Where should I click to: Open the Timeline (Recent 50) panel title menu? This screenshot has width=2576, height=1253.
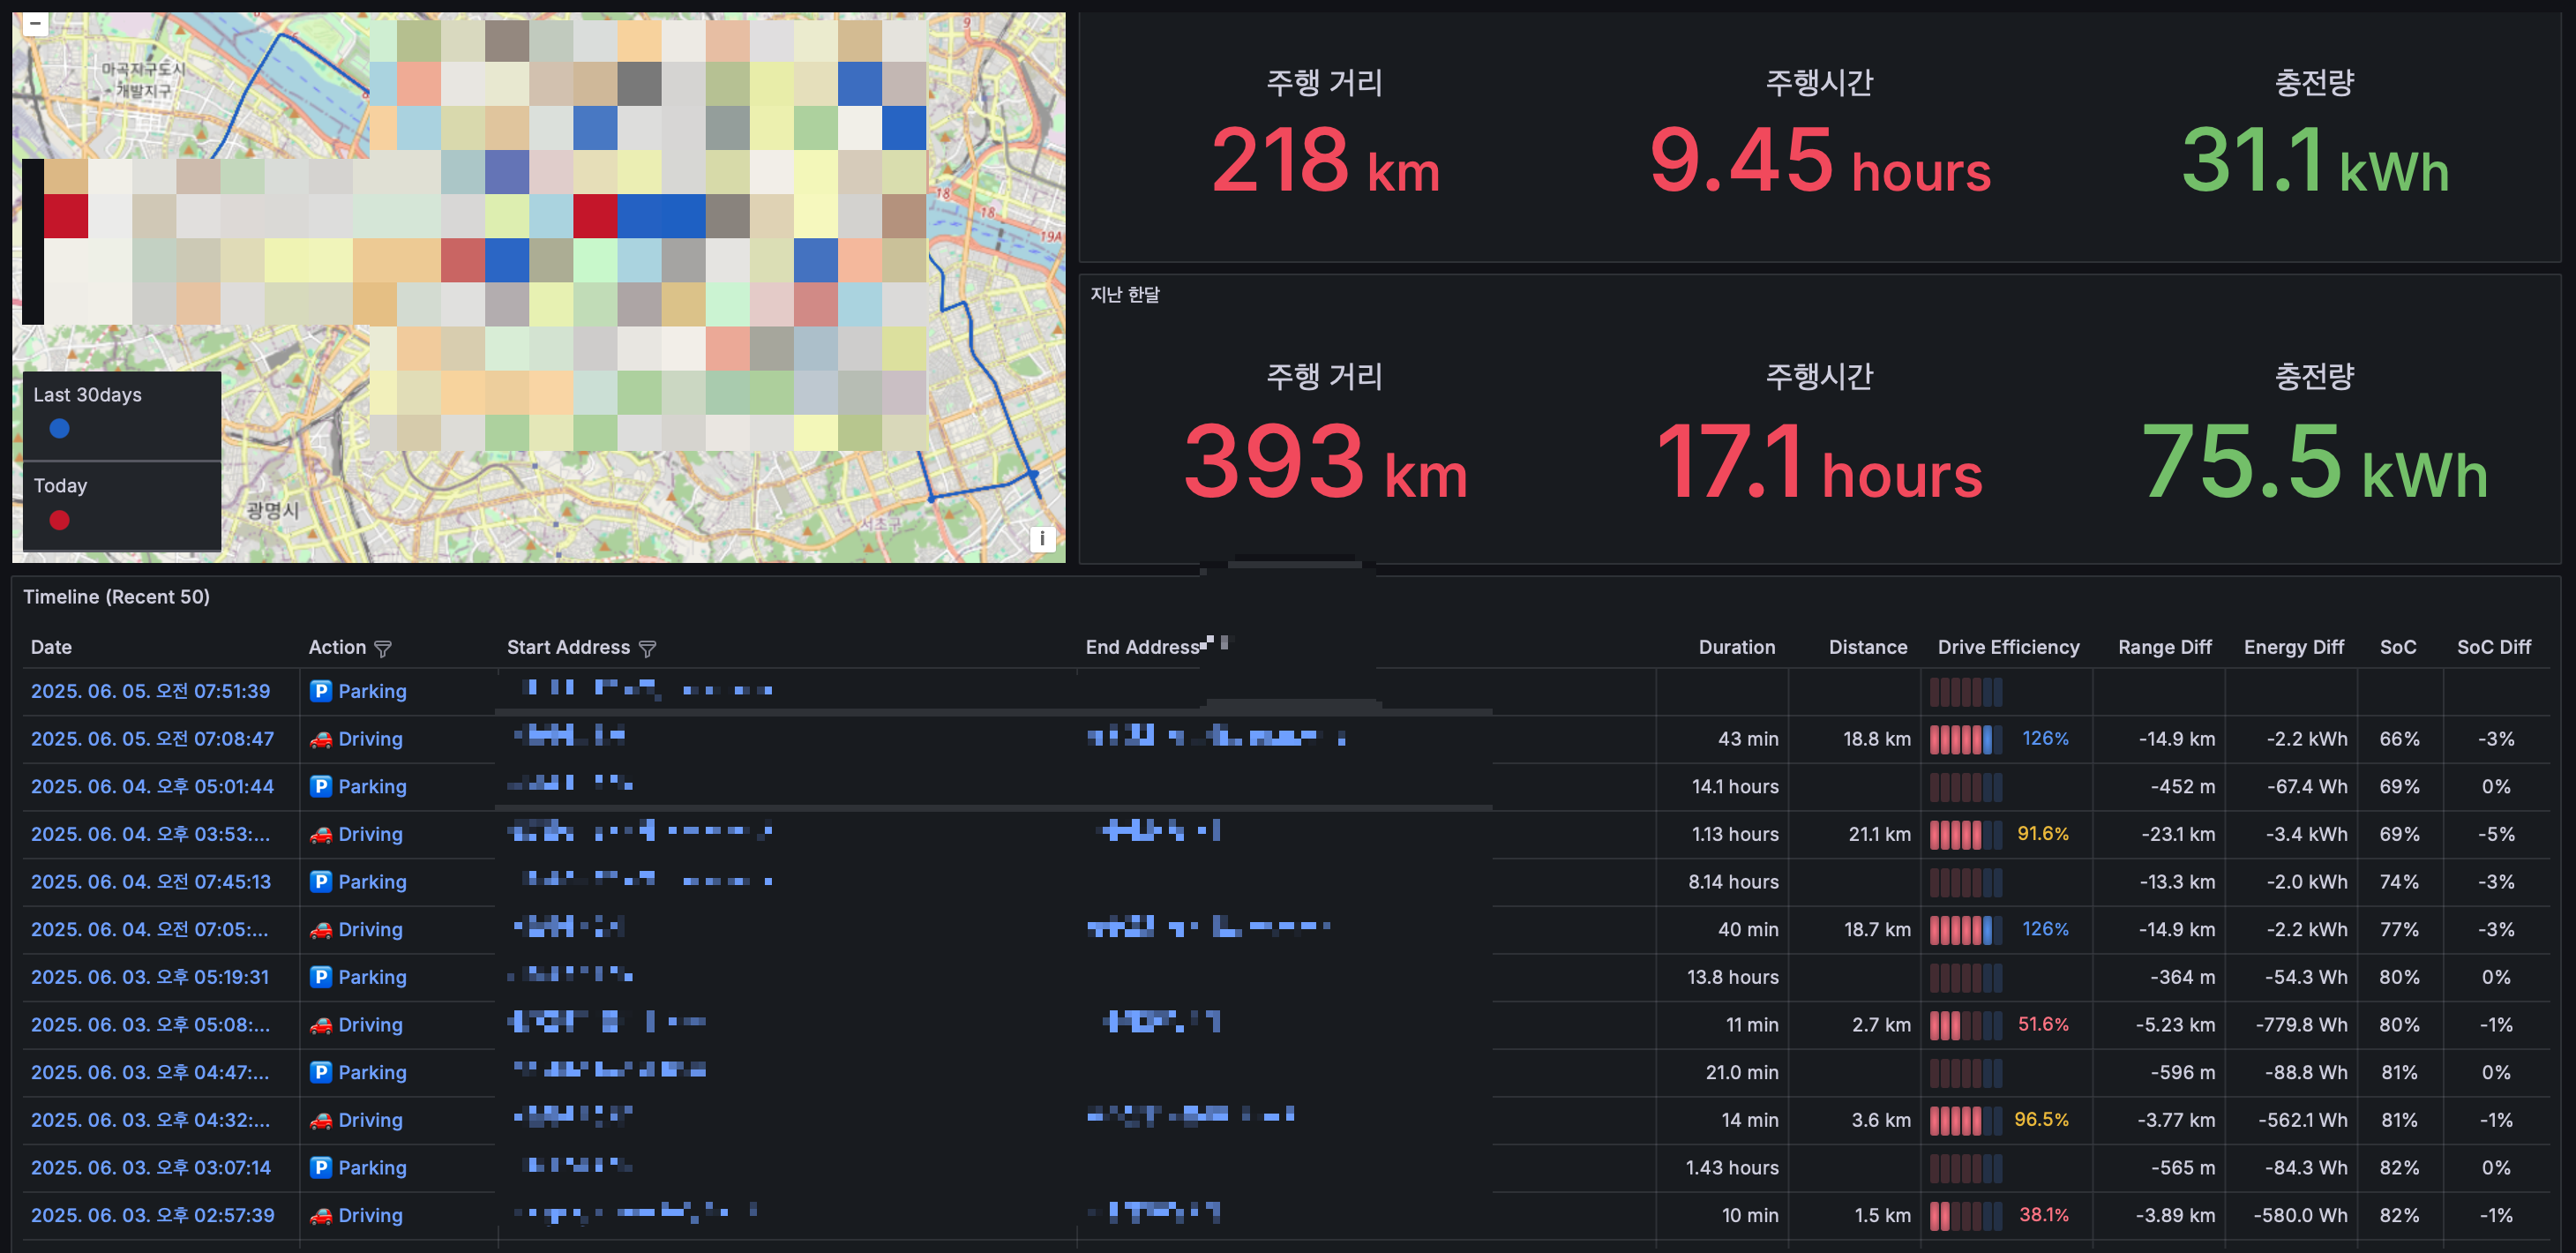116,597
